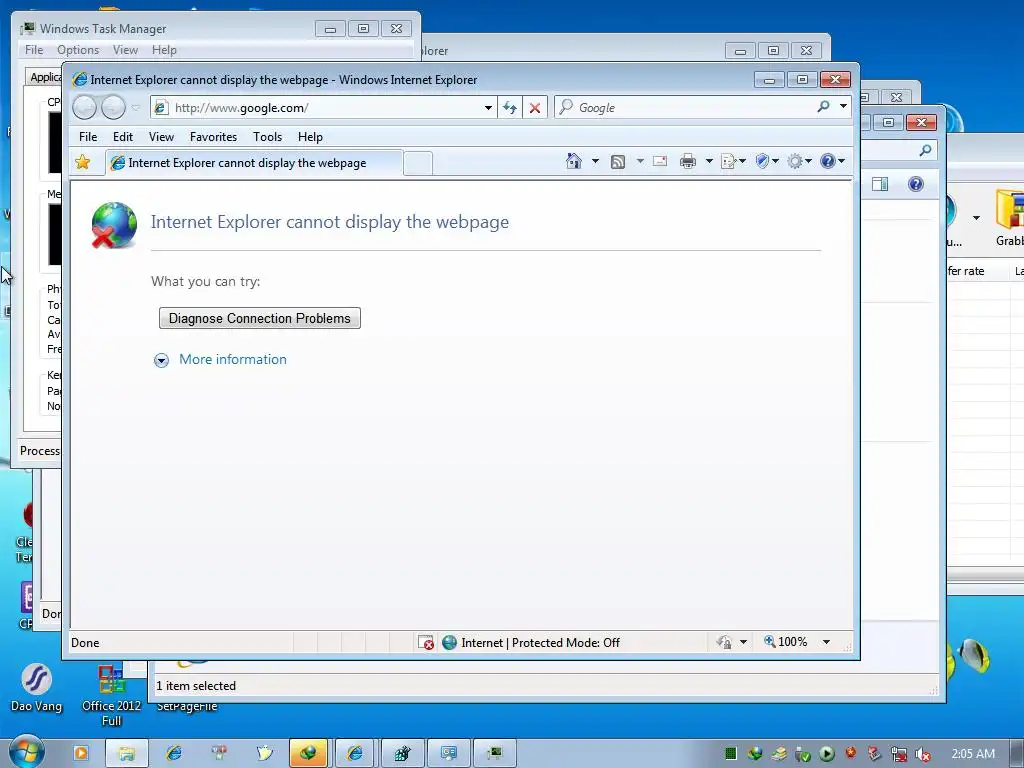The height and width of the screenshot is (768, 1024).
Task: Open the Print options dropdown arrow
Action: 709,161
